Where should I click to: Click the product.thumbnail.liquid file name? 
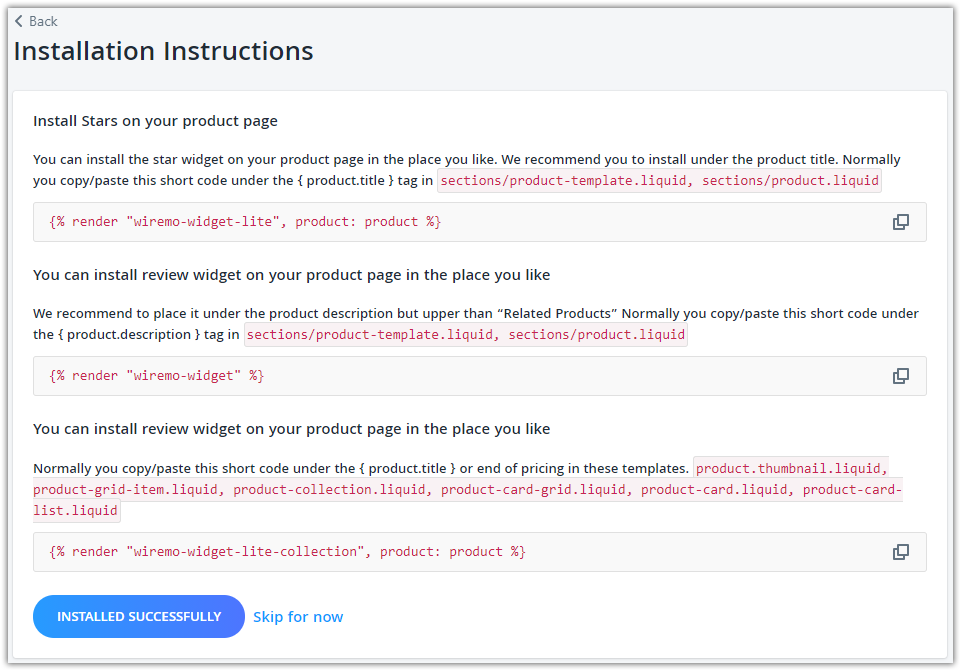tap(788, 468)
